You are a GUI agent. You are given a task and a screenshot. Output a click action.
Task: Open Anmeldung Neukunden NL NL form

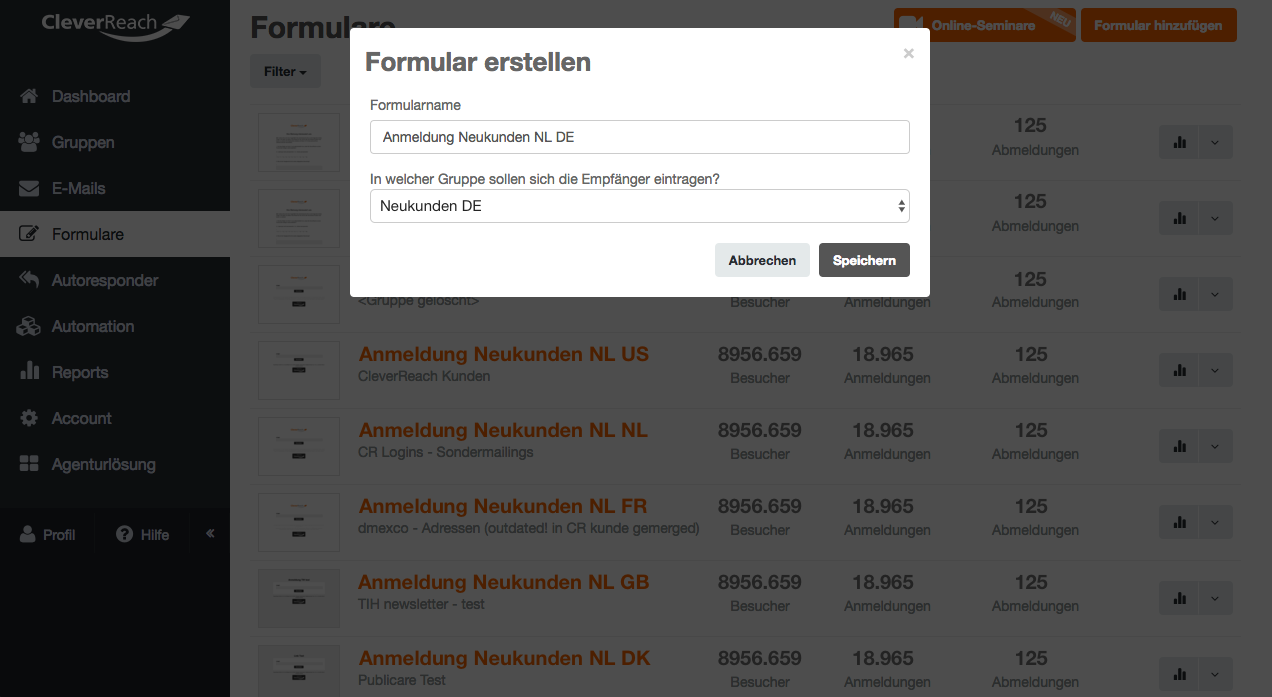503,430
